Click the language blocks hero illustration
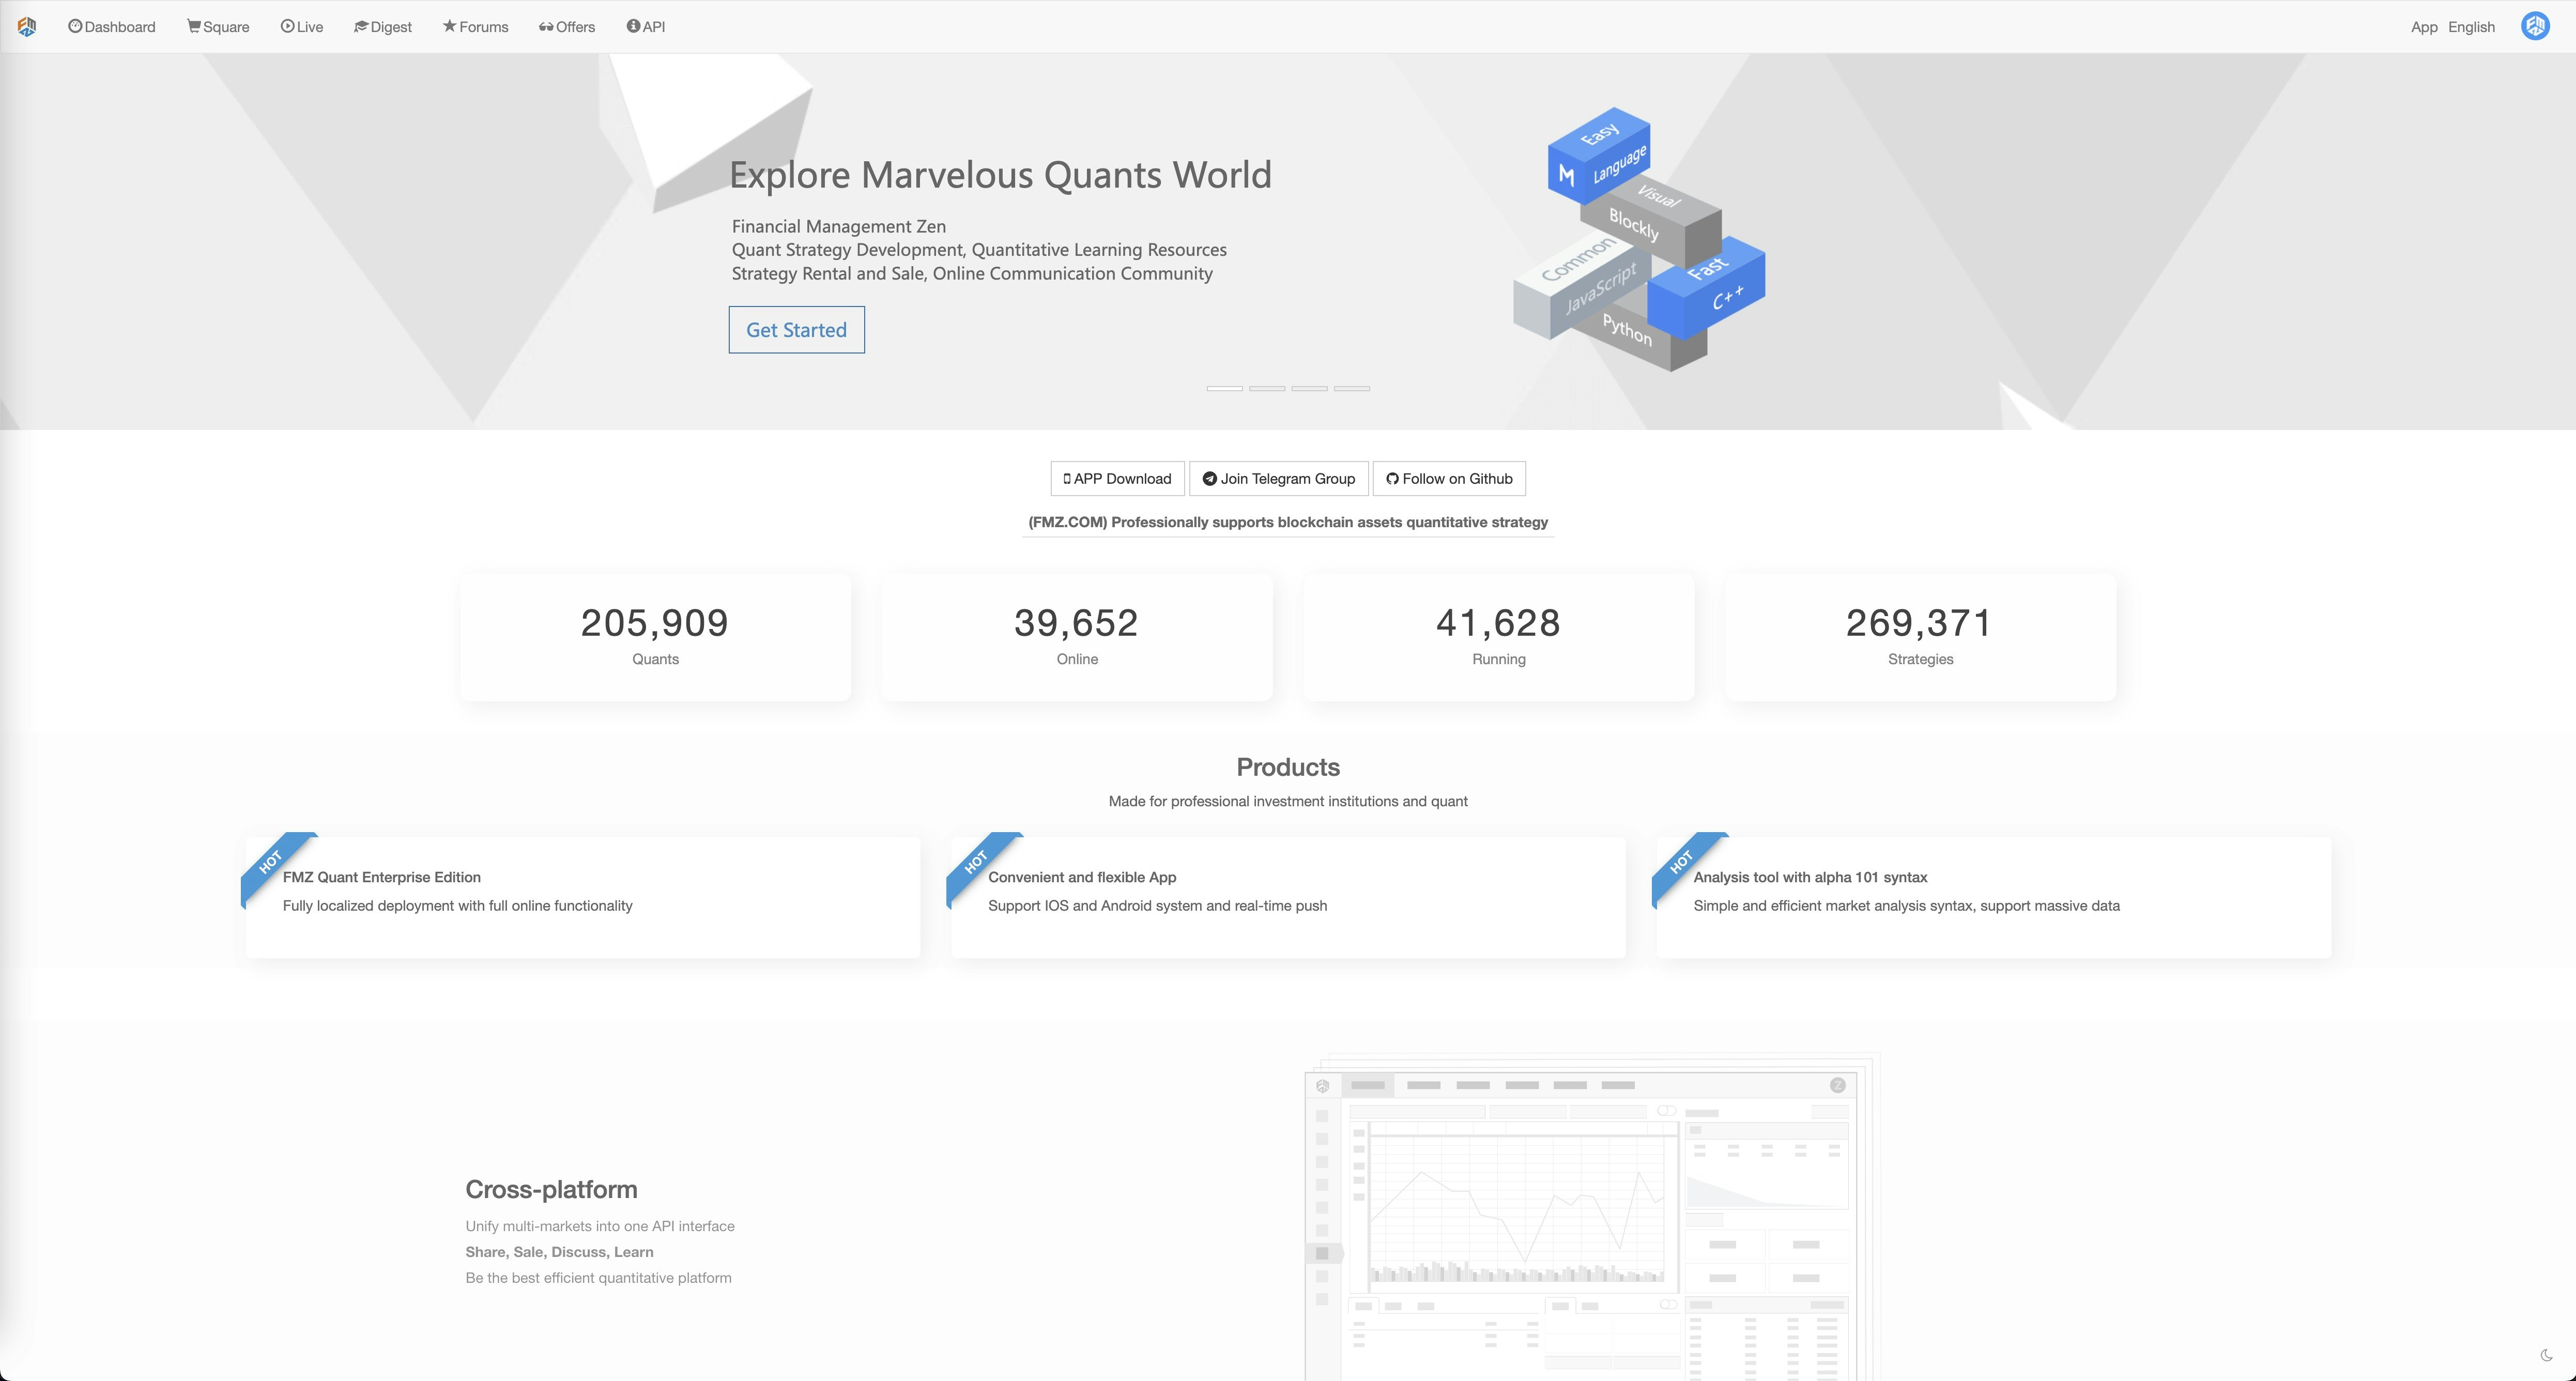Viewport: 2576px width, 1381px height. pos(1640,240)
